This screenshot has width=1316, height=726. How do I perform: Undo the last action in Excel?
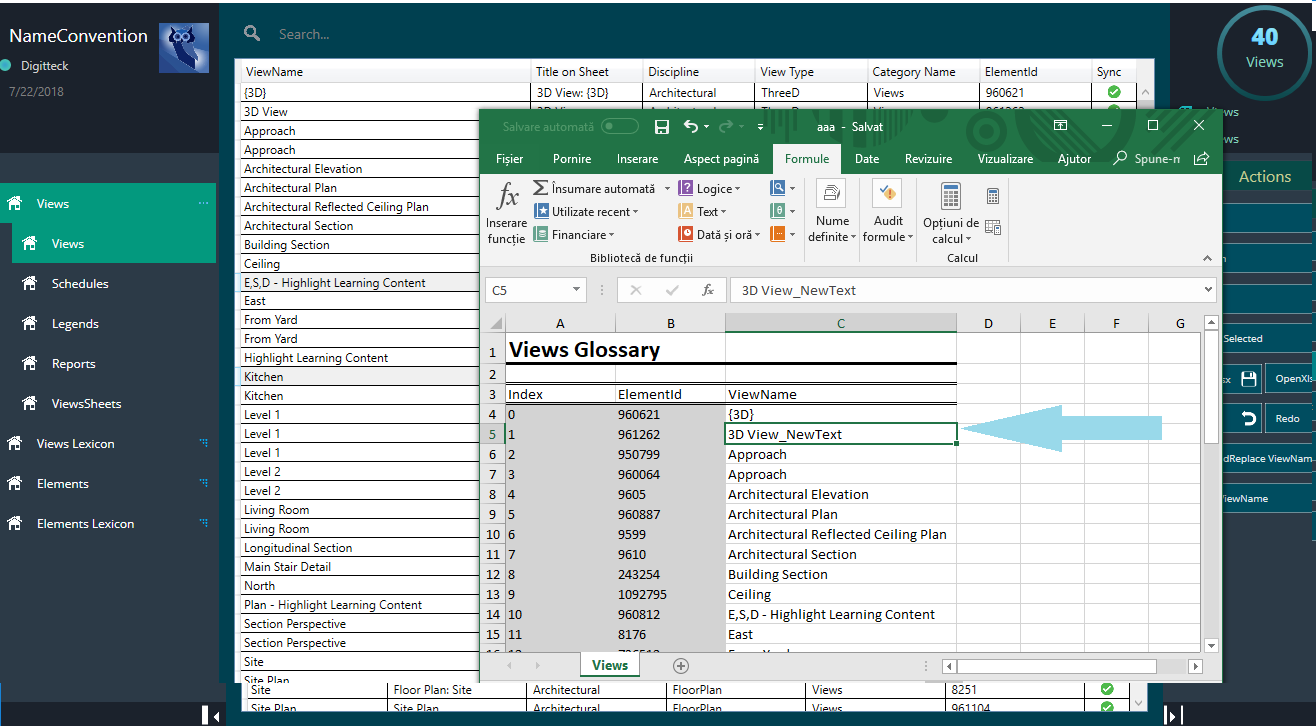(690, 127)
